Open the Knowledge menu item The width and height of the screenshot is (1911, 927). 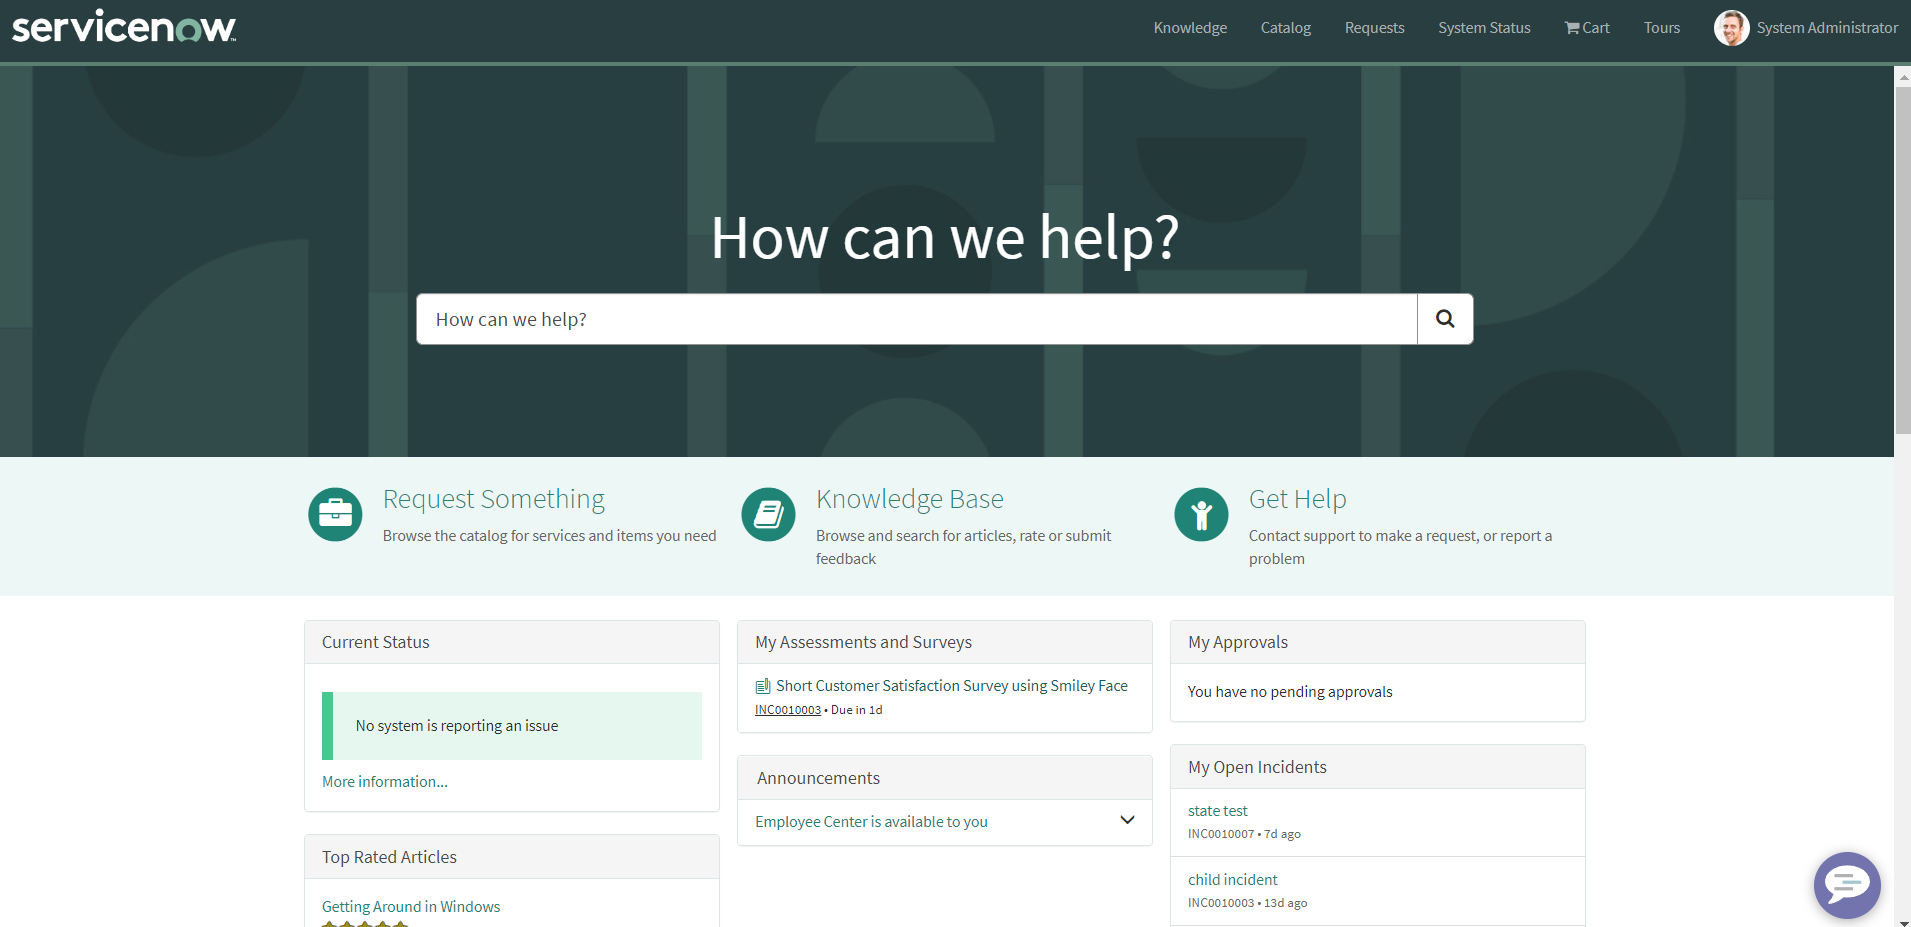1190,28
